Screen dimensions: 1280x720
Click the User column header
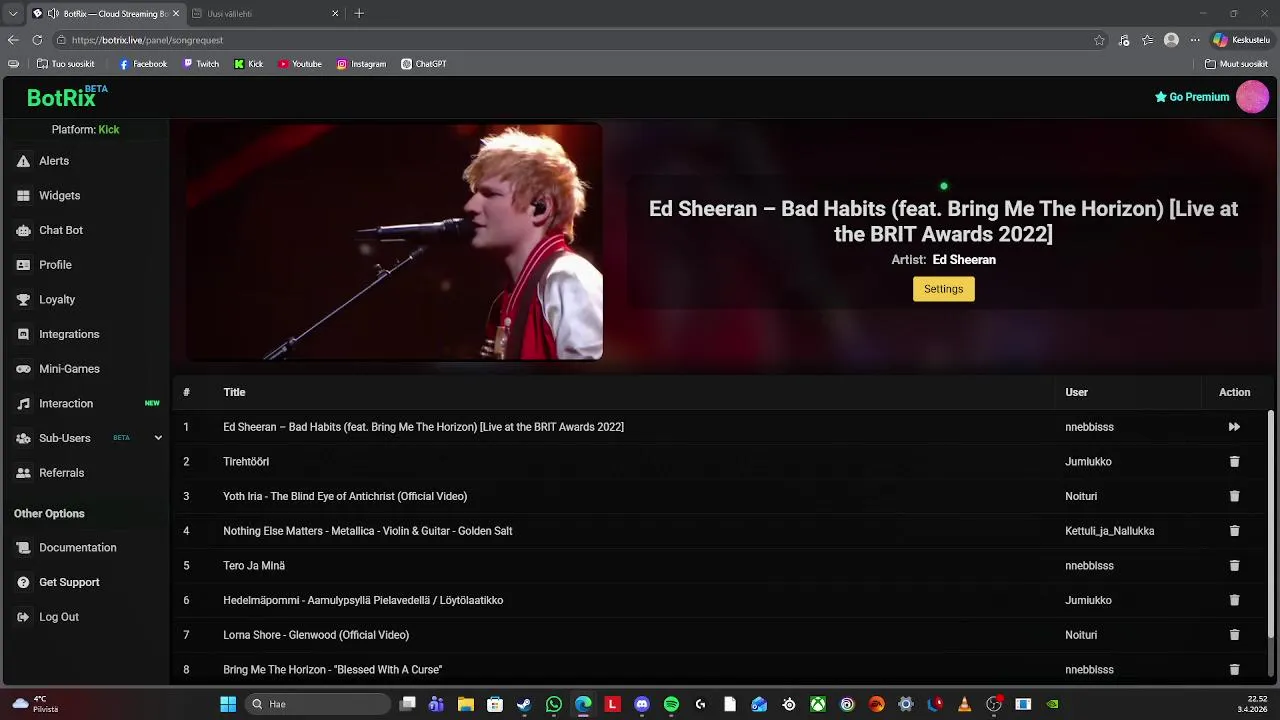pos(1076,392)
